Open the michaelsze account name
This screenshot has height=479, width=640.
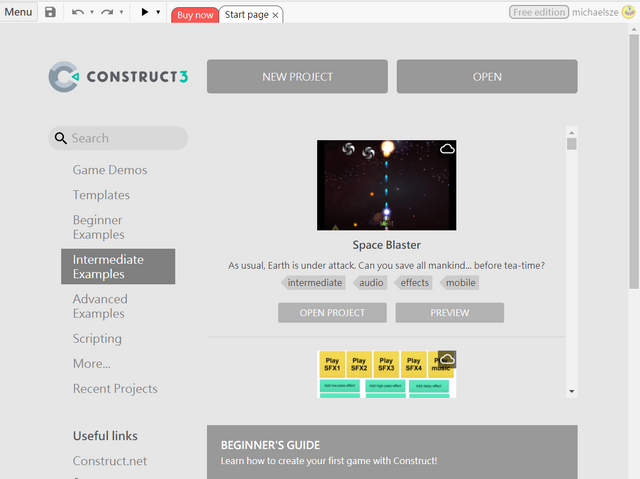point(595,12)
